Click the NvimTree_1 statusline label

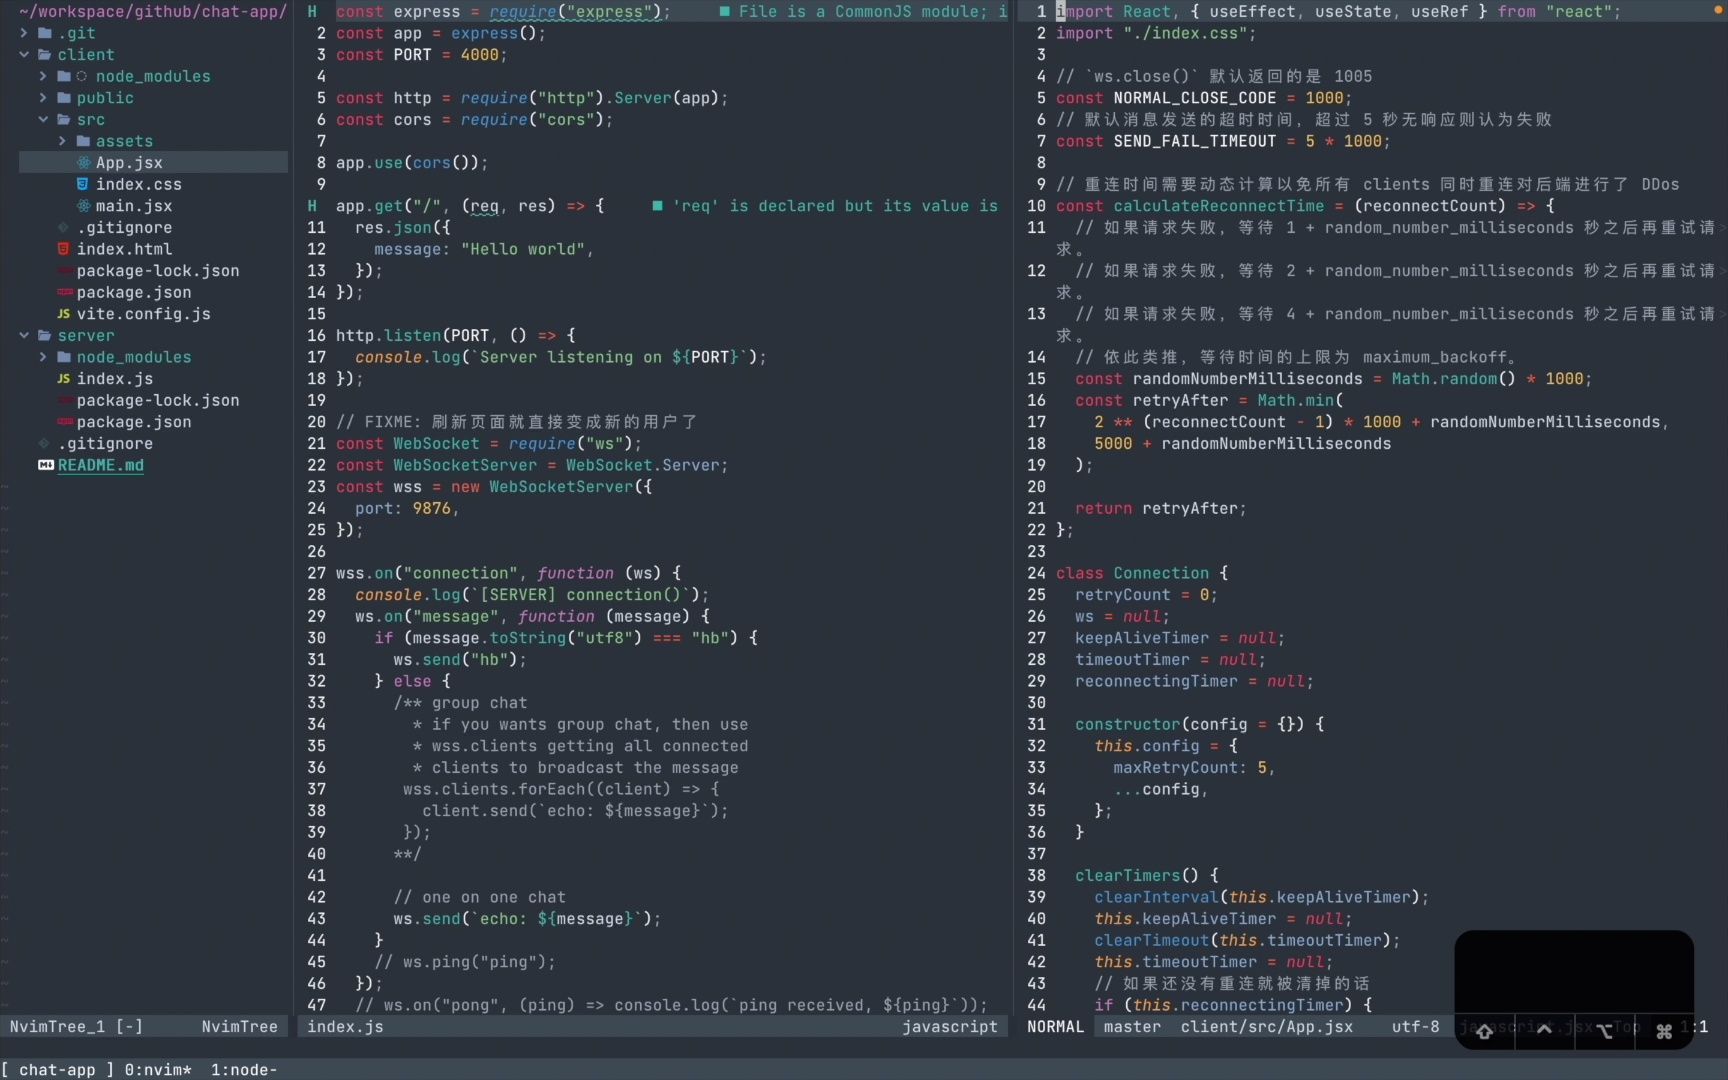pyautogui.click(x=57, y=1027)
